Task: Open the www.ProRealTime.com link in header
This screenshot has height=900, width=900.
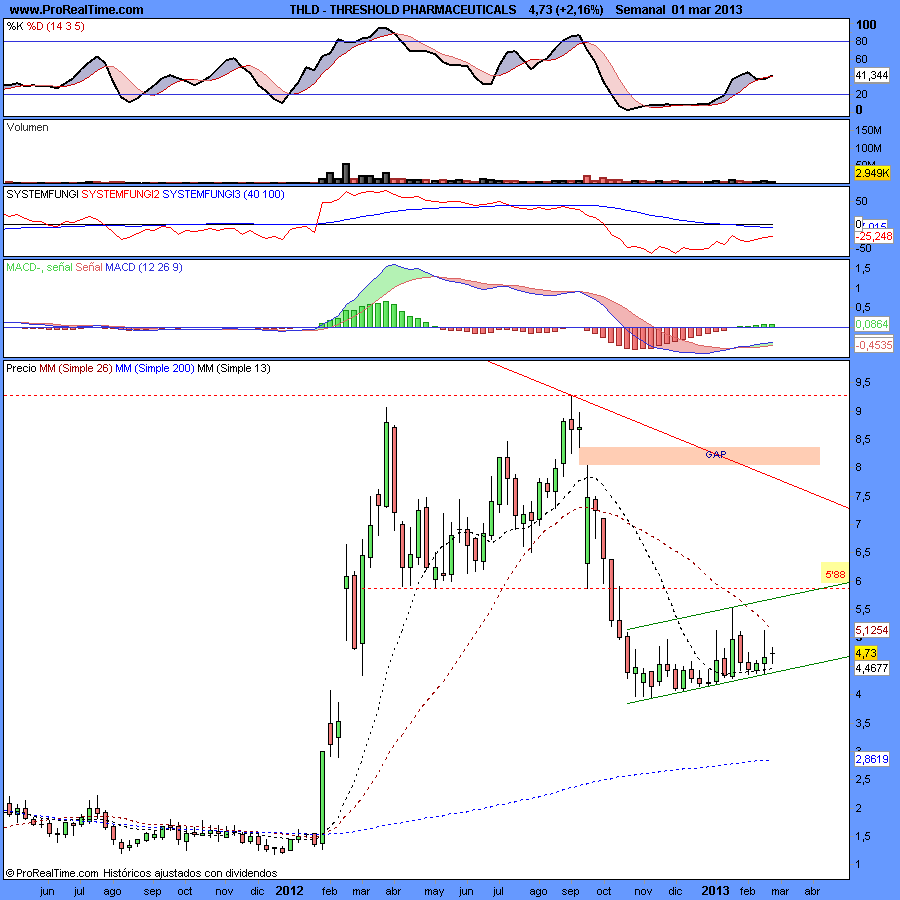Action: tap(75, 9)
